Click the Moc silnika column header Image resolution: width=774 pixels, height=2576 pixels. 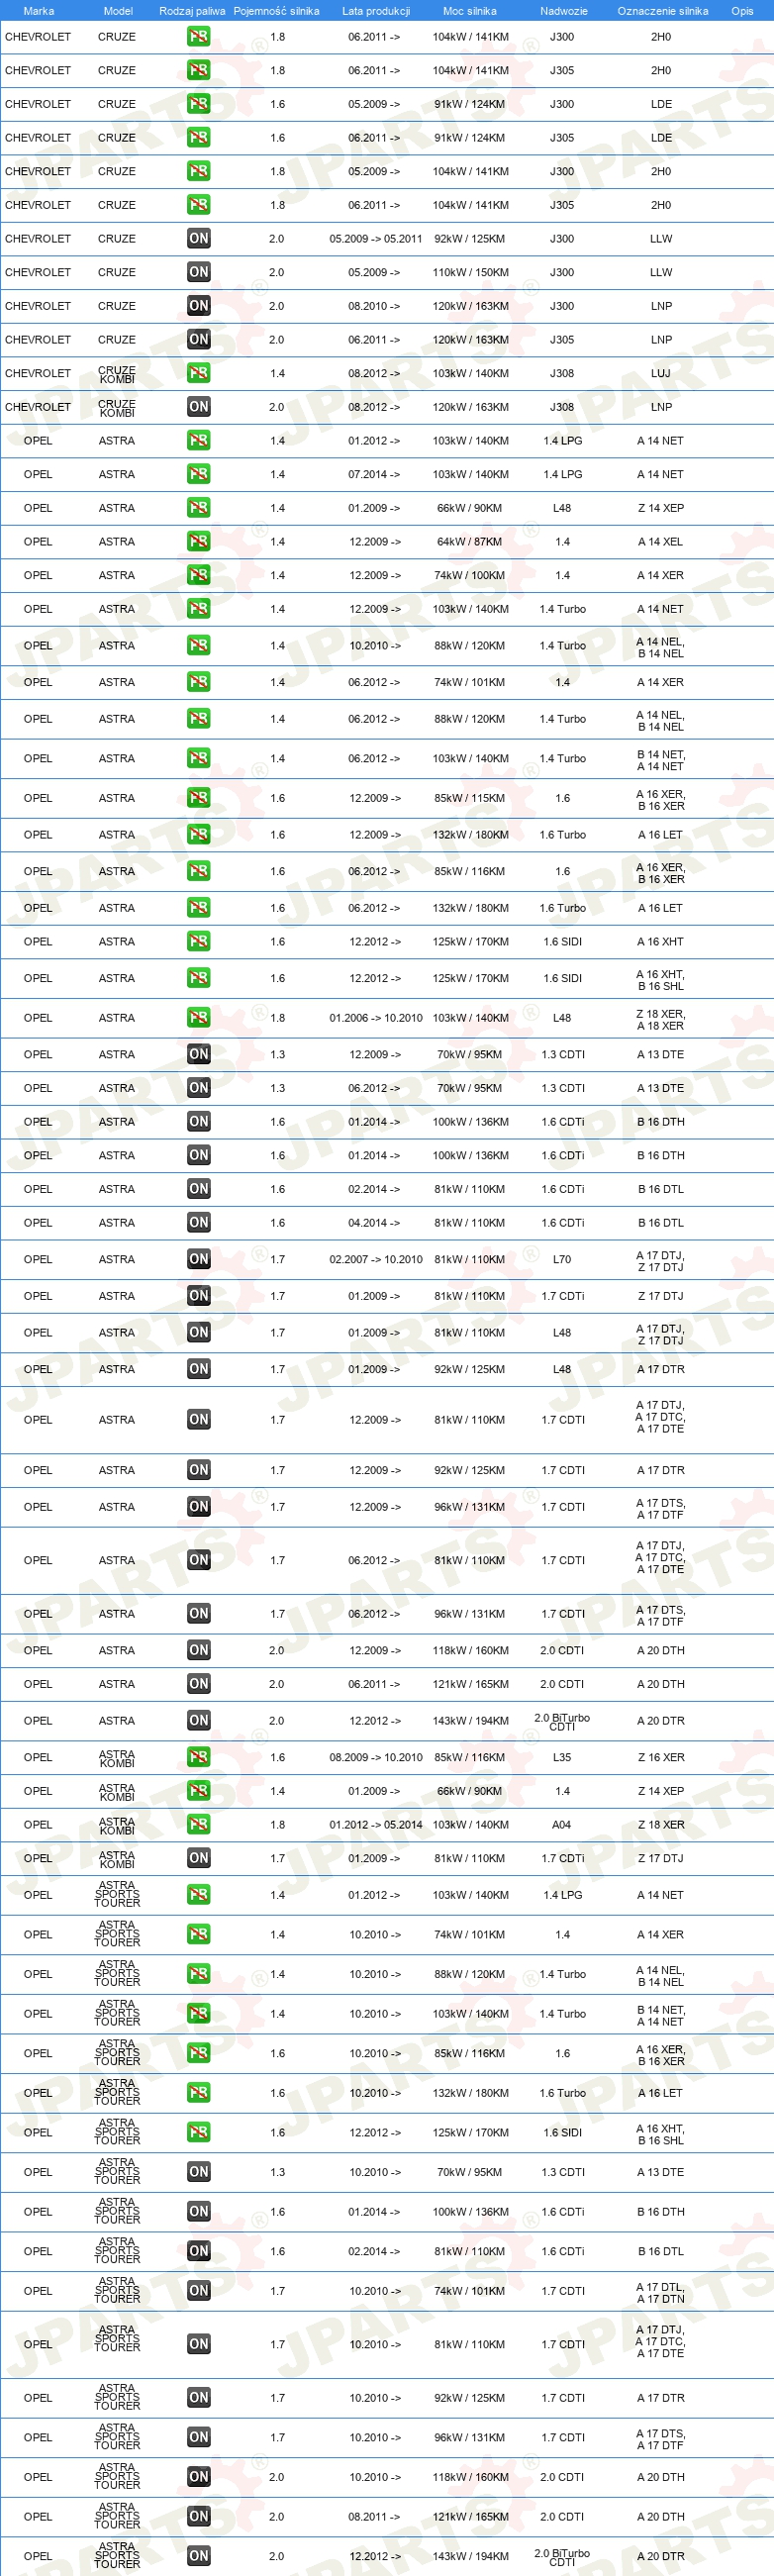point(470,11)
